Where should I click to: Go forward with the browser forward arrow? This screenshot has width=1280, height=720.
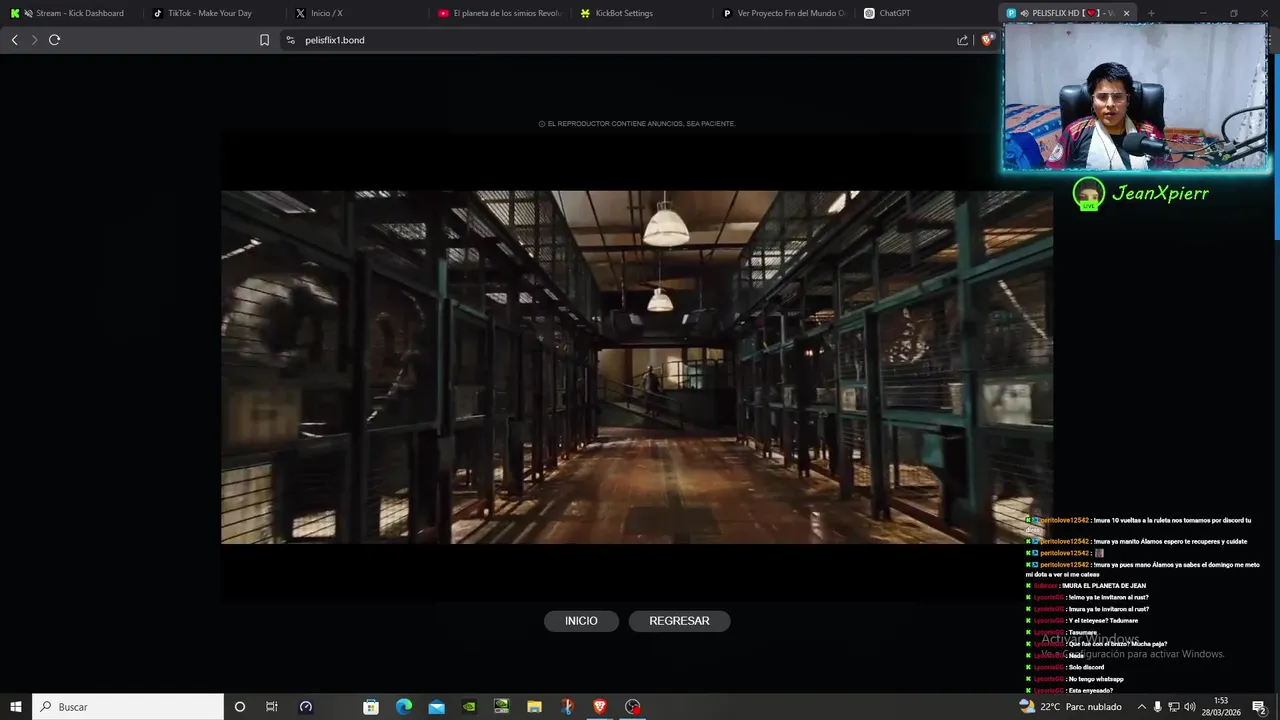point(34,40)
